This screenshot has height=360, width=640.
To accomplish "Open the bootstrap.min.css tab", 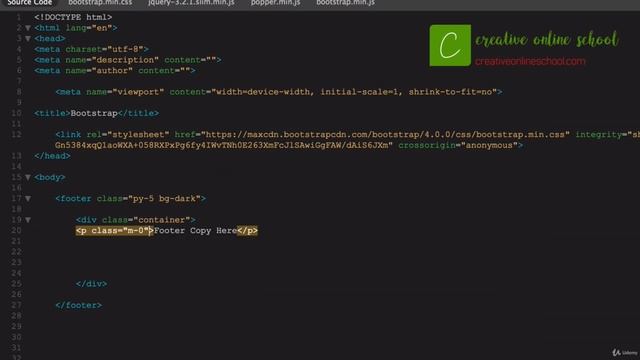I will (x=100, y=2).
